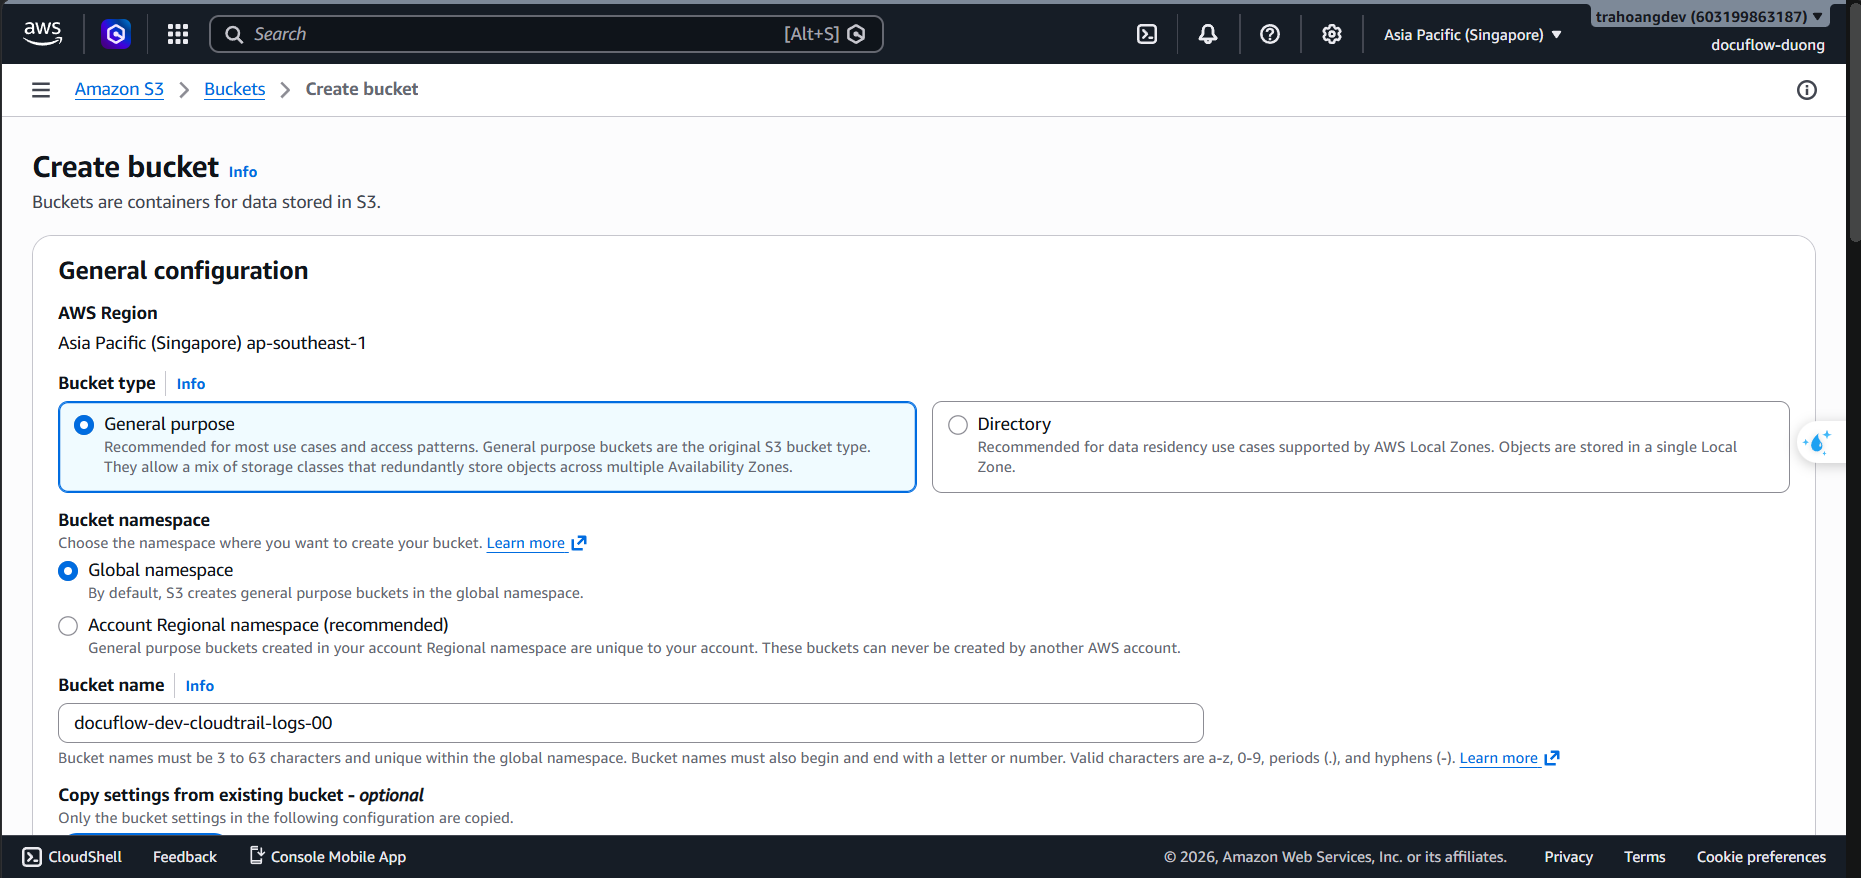Open the settings gear

click(x=1332, y=34)
